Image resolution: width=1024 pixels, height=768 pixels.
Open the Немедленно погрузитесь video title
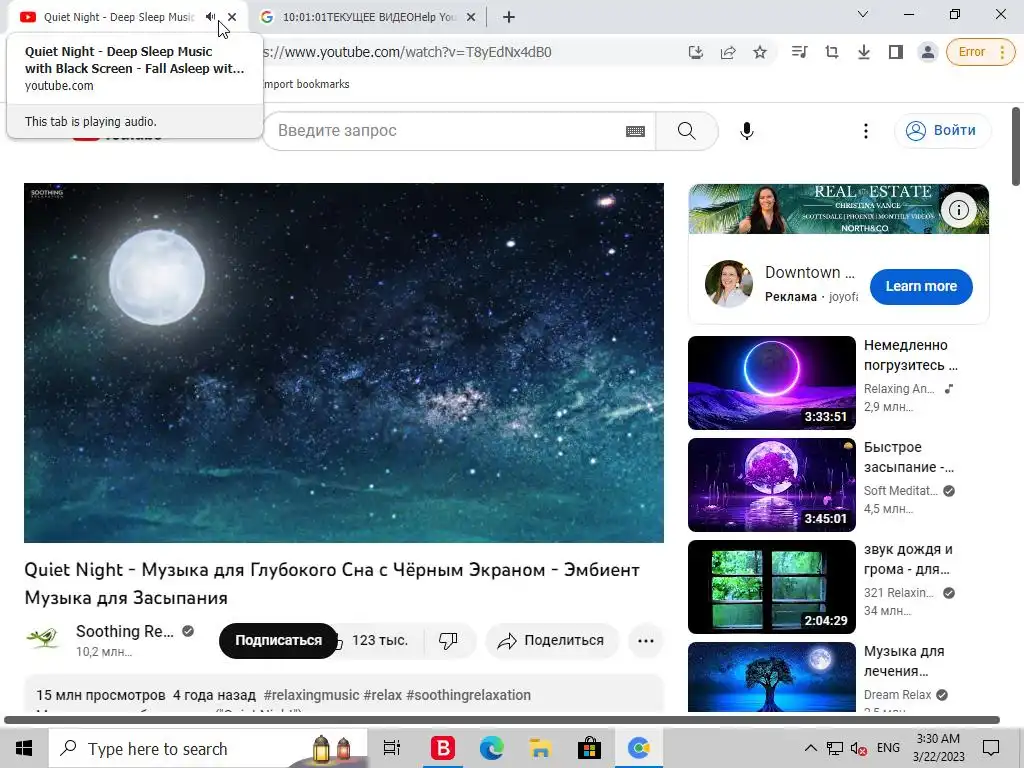(910, 355)
